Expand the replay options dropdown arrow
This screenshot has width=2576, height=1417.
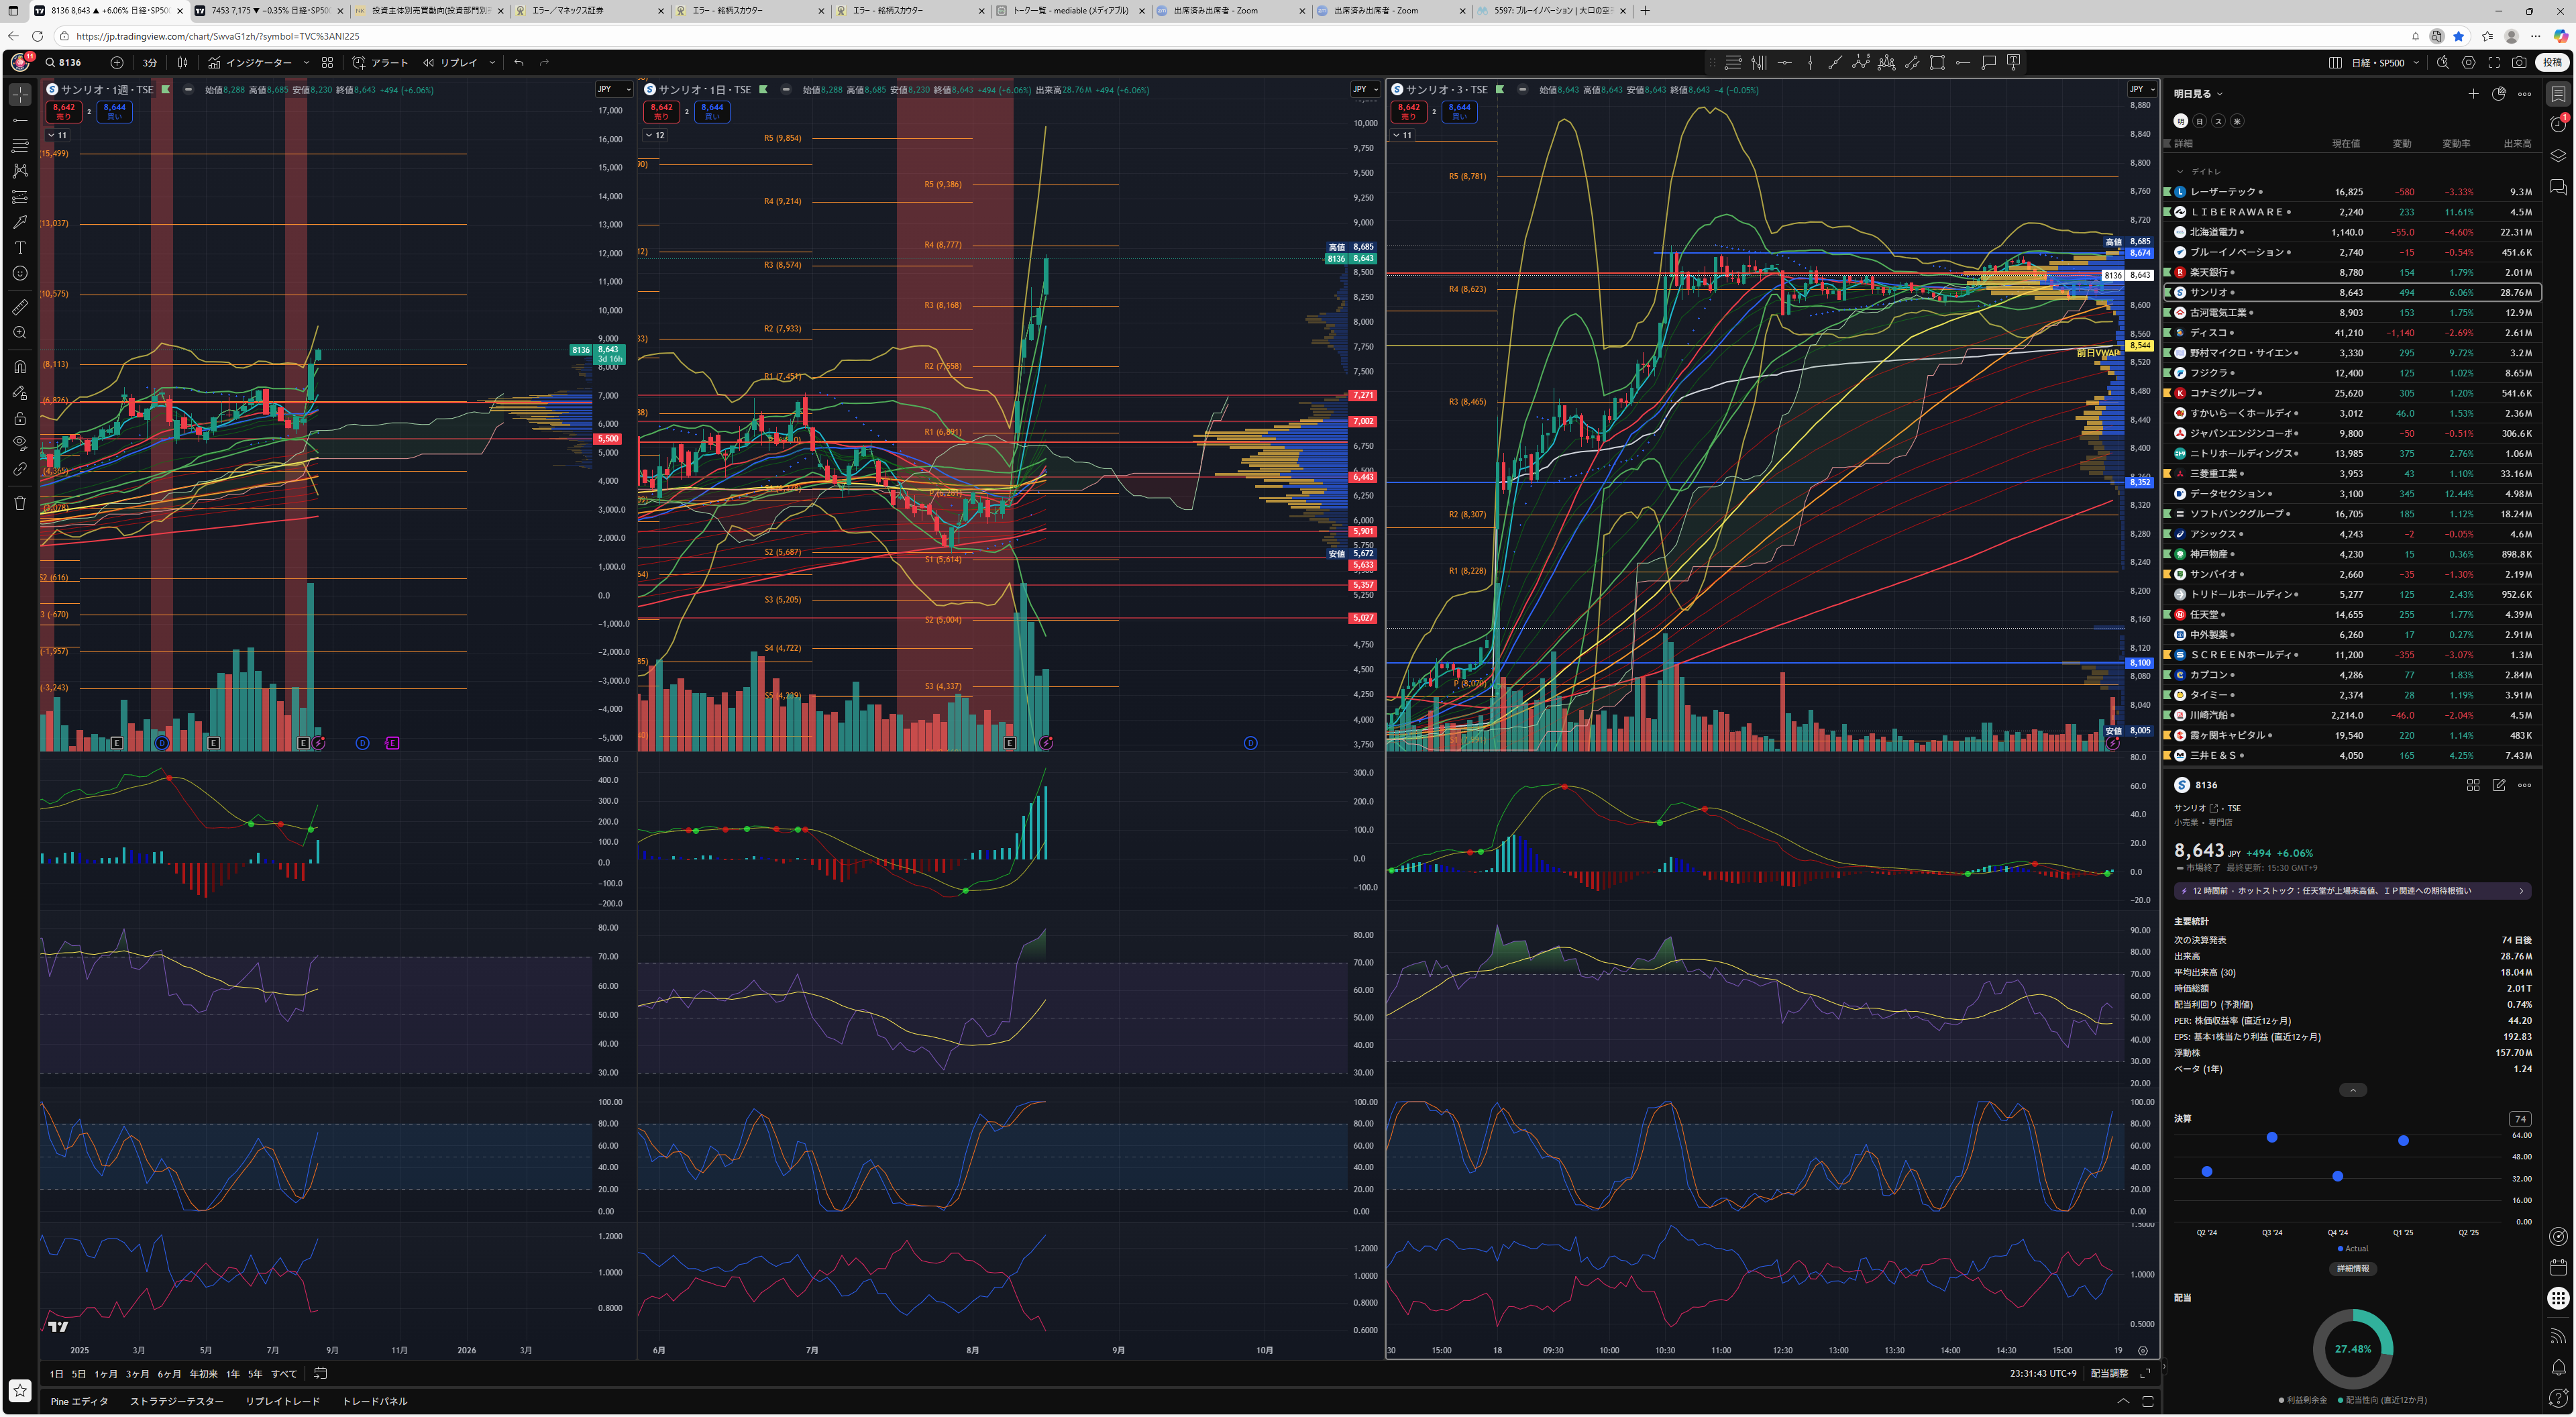click(492, 62)
